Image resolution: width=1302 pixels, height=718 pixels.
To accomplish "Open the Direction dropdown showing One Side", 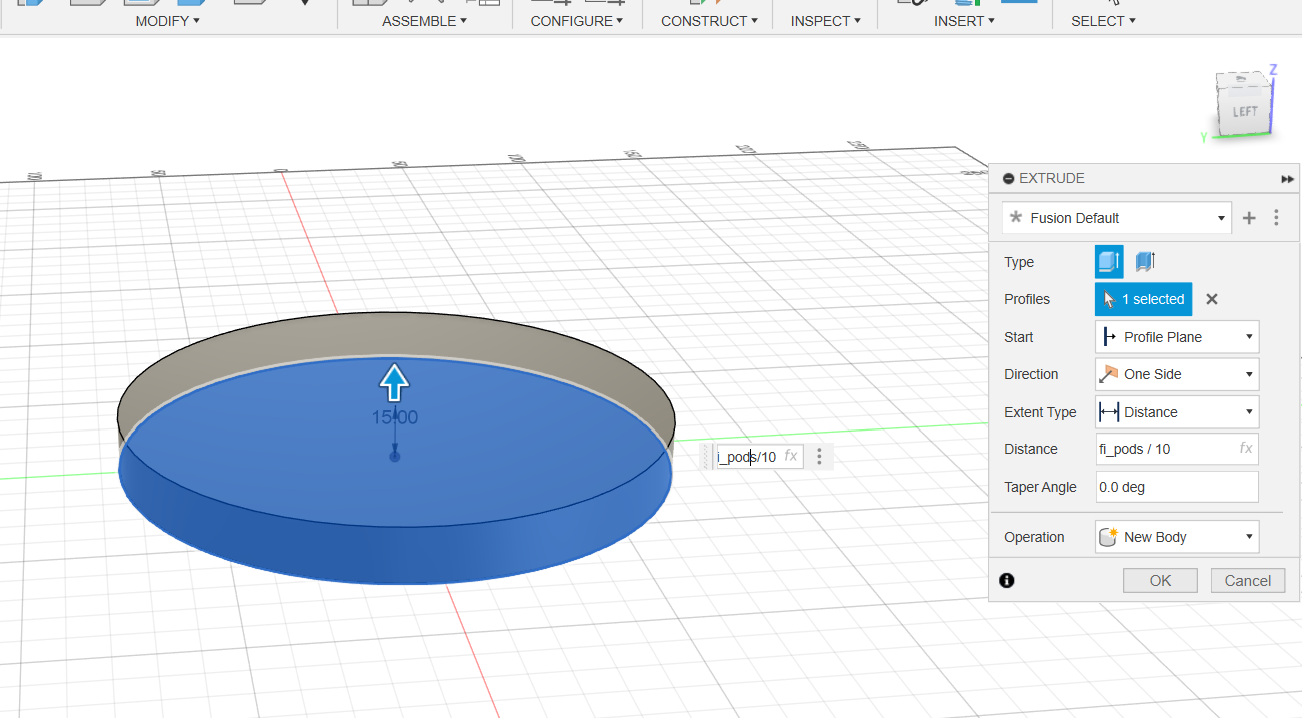I will [1177, 374].
